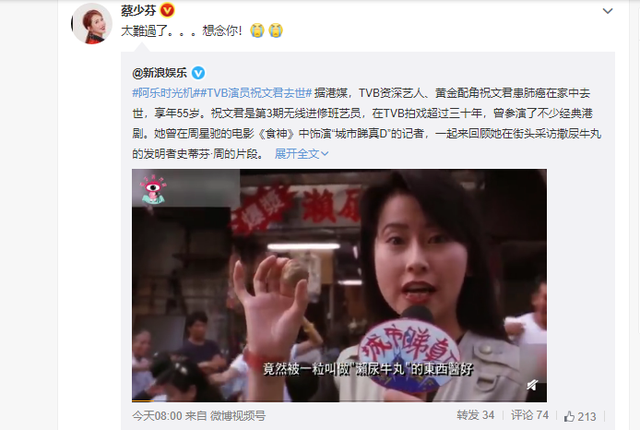Click the orange V verified badge beside 蔡少芬
The height and width of the screenshot is (430, 640).
click(x=167, y=10)
